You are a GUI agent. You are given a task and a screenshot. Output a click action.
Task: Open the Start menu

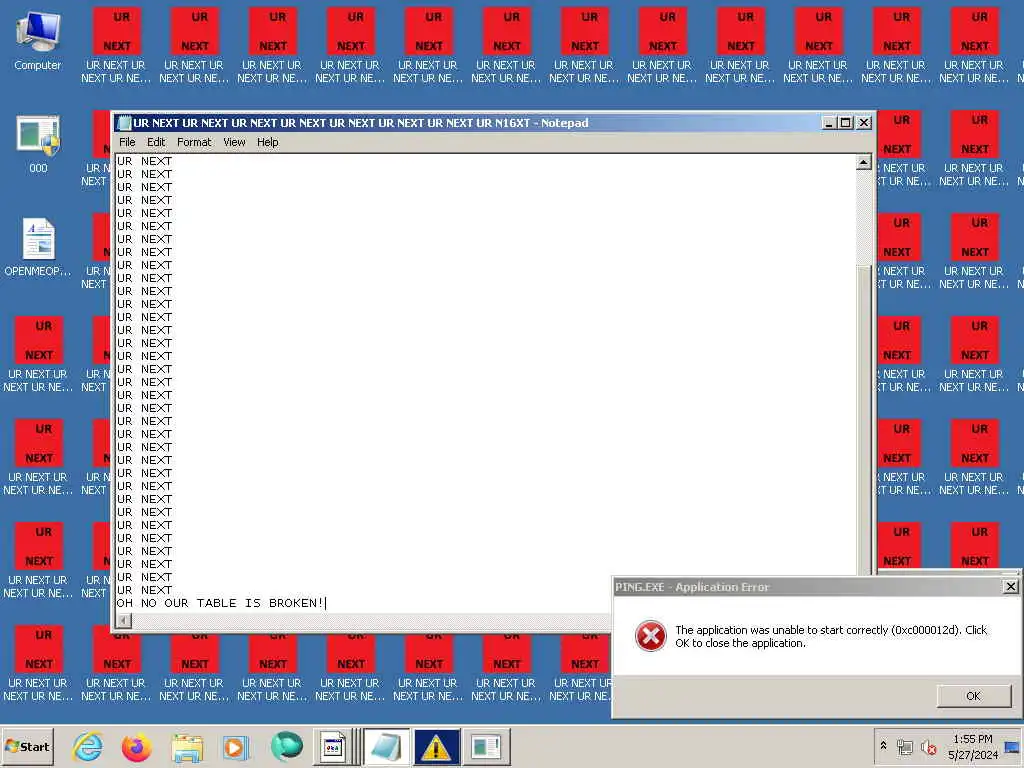point(27,746)
